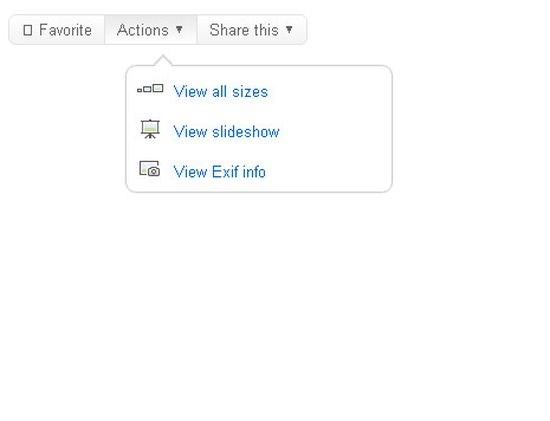Click the Share this button label
Viewport: 550px width, 421px height.
(x=244, y=30)
